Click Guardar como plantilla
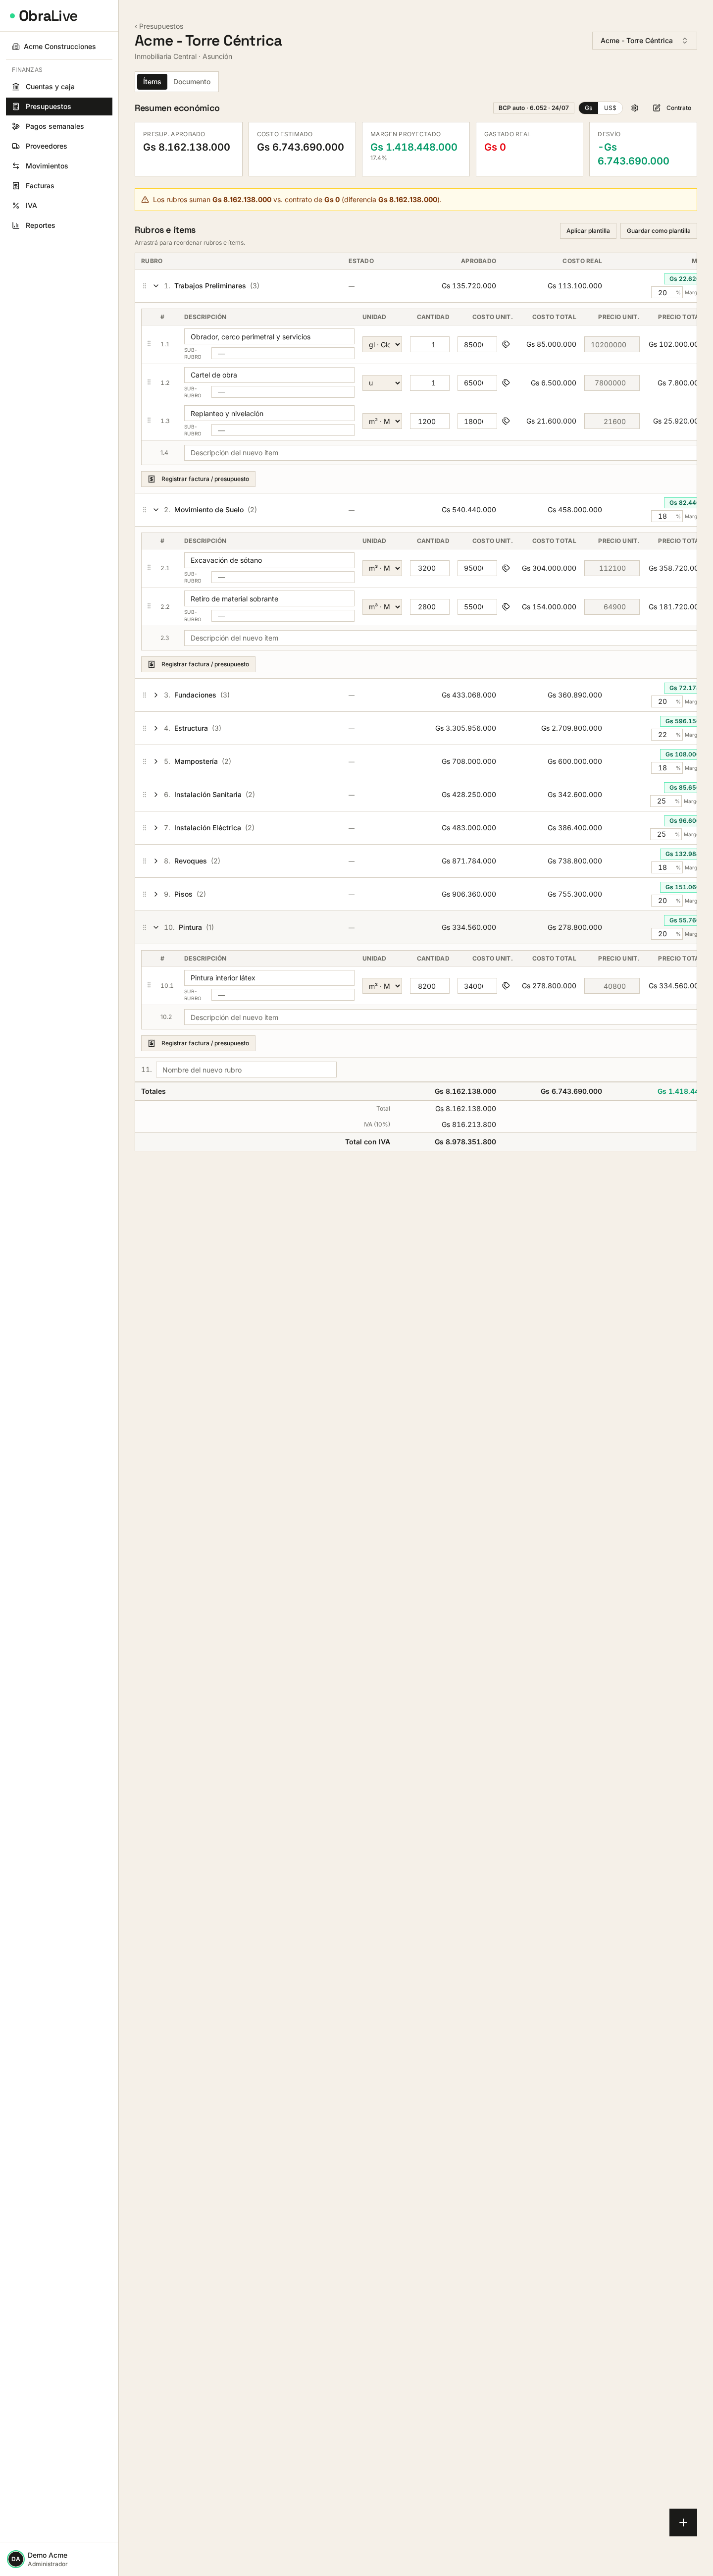 (x=658, y=231)
